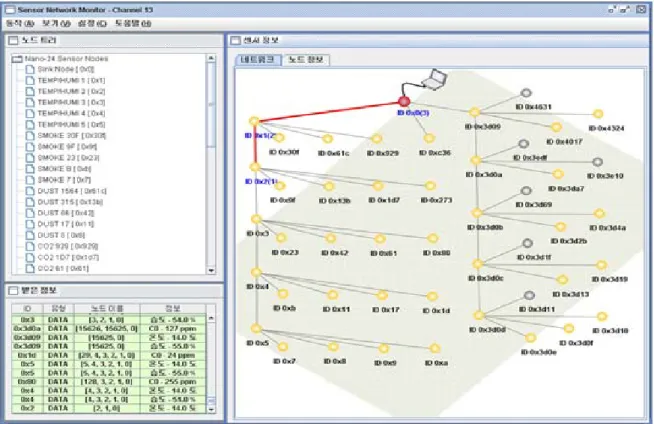Open the 보기 menu
Screen dimensions: 654x424
[56, 24]
